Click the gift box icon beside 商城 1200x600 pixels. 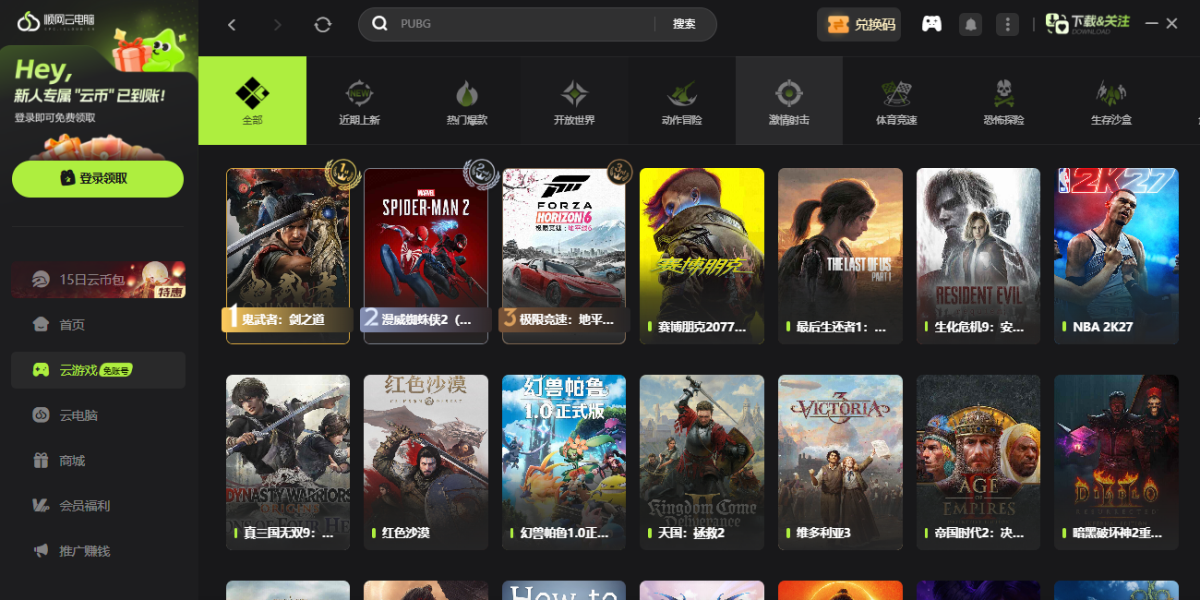click(x=40, y=460)
